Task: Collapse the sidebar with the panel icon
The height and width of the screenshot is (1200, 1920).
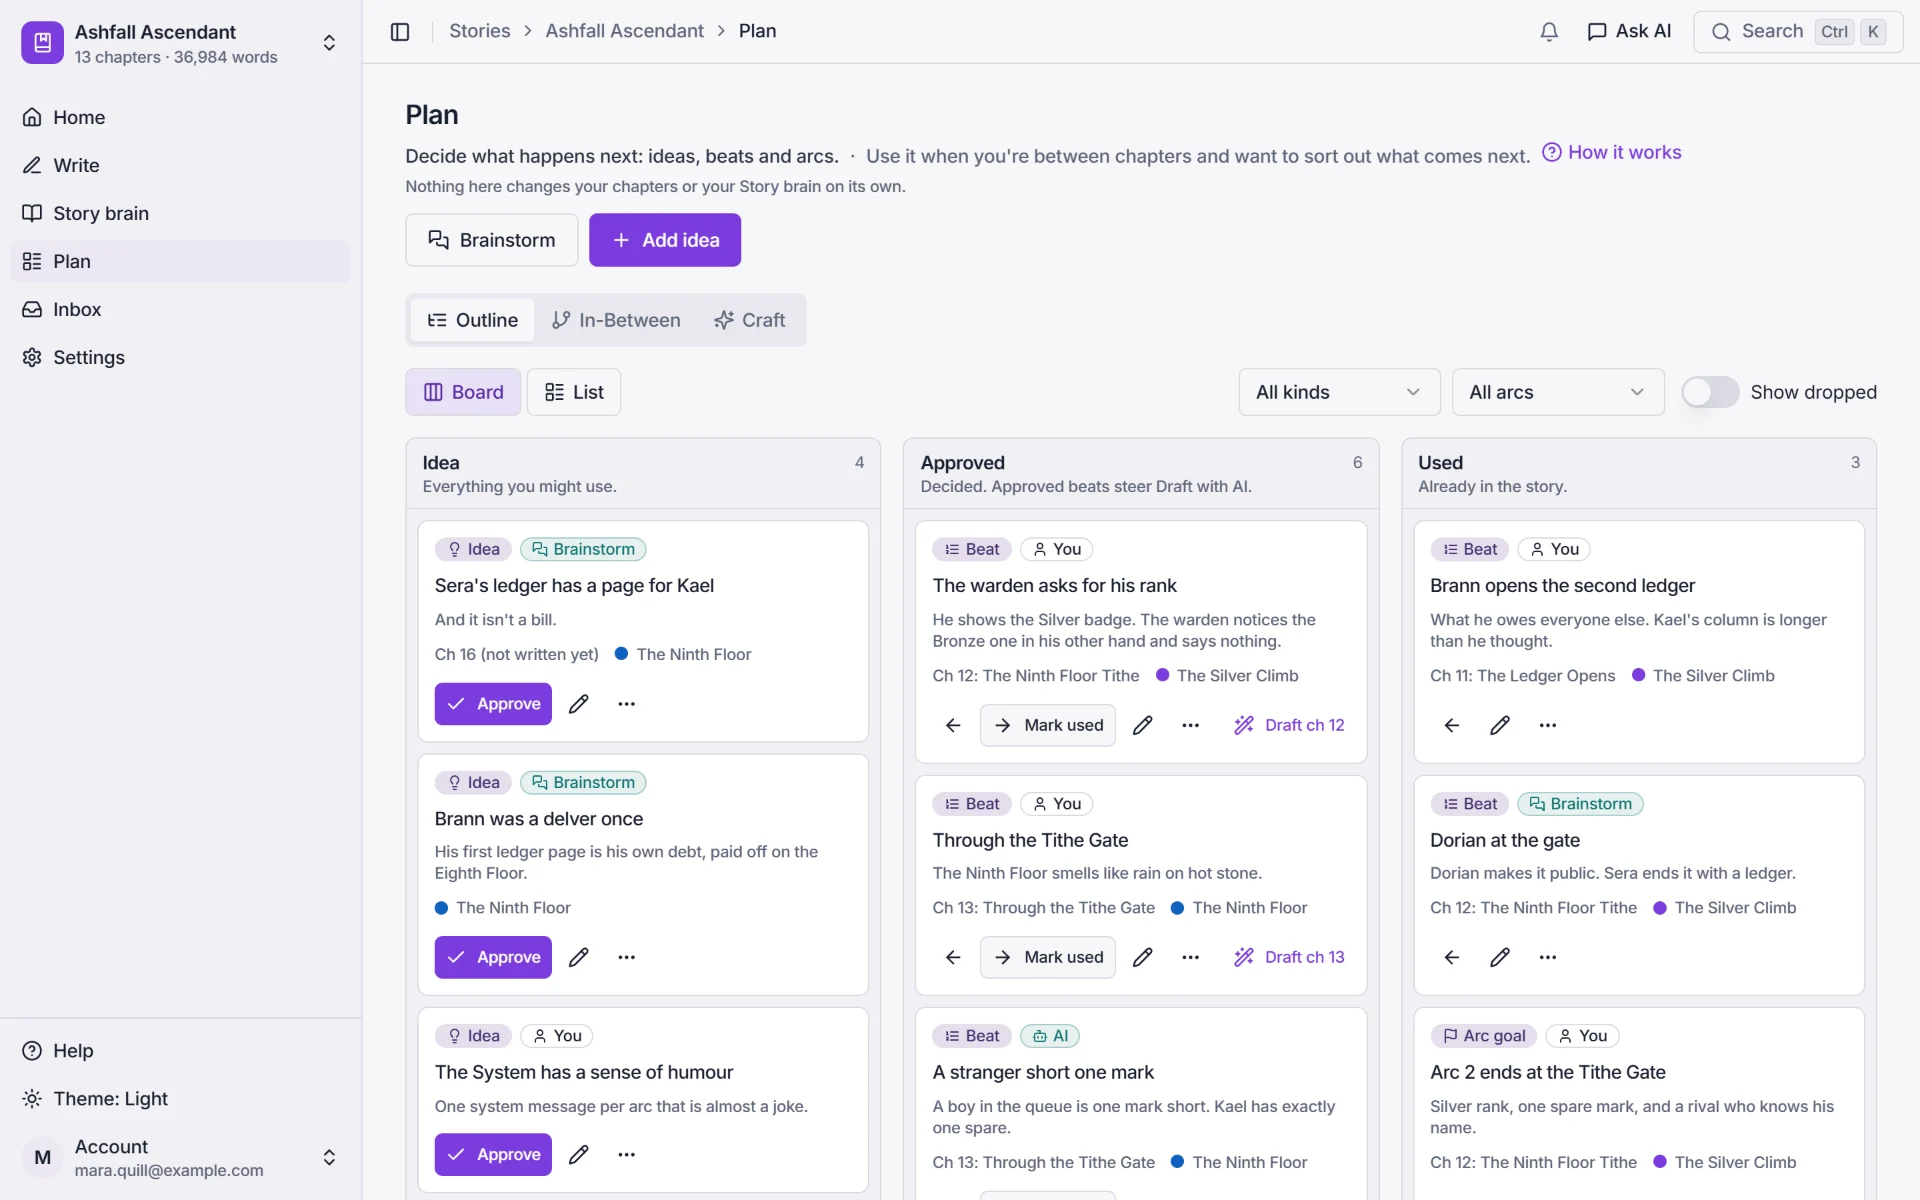Action: pos(400,31)
